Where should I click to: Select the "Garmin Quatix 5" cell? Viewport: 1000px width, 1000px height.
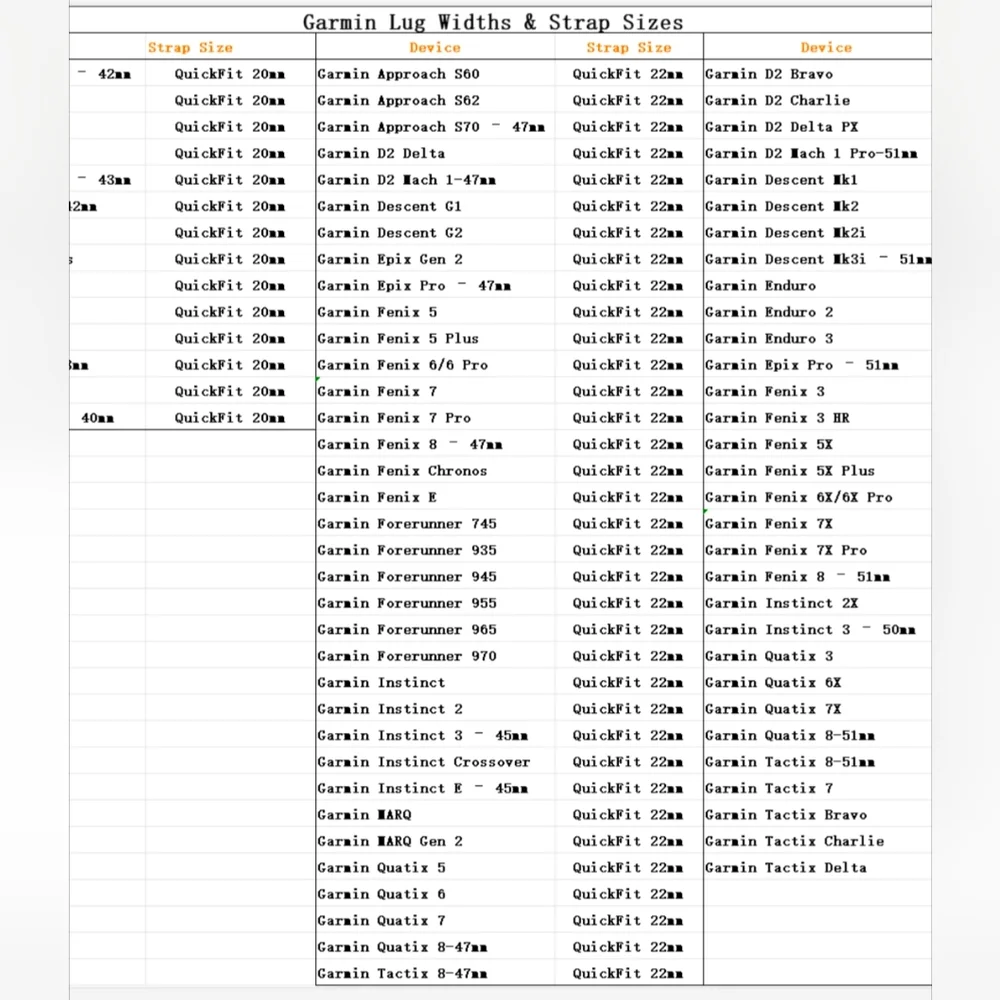click(x=436, y=868)
